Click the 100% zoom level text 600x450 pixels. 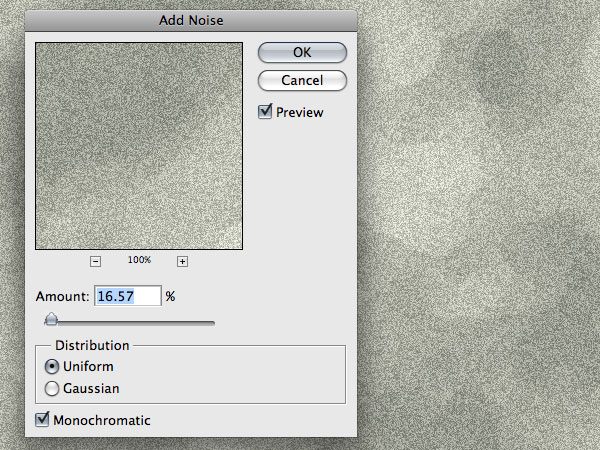(x=139, y=260)
